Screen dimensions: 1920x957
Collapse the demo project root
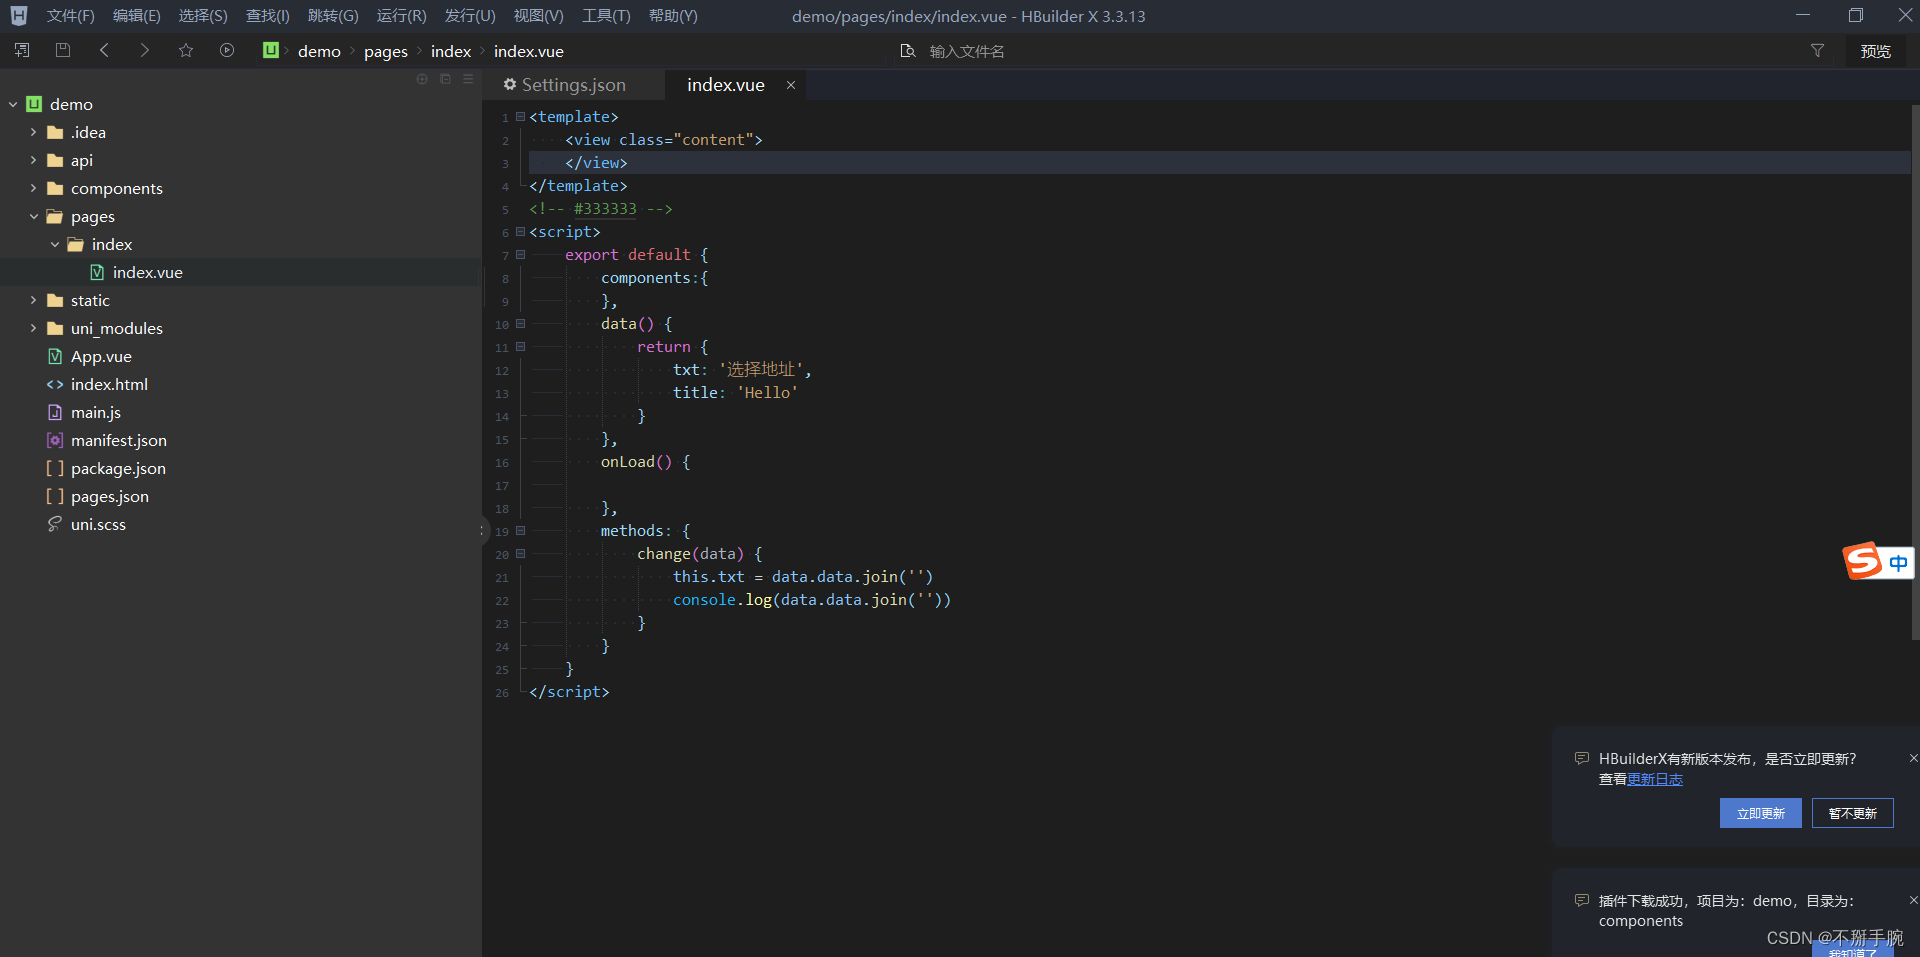coord(13,104)
